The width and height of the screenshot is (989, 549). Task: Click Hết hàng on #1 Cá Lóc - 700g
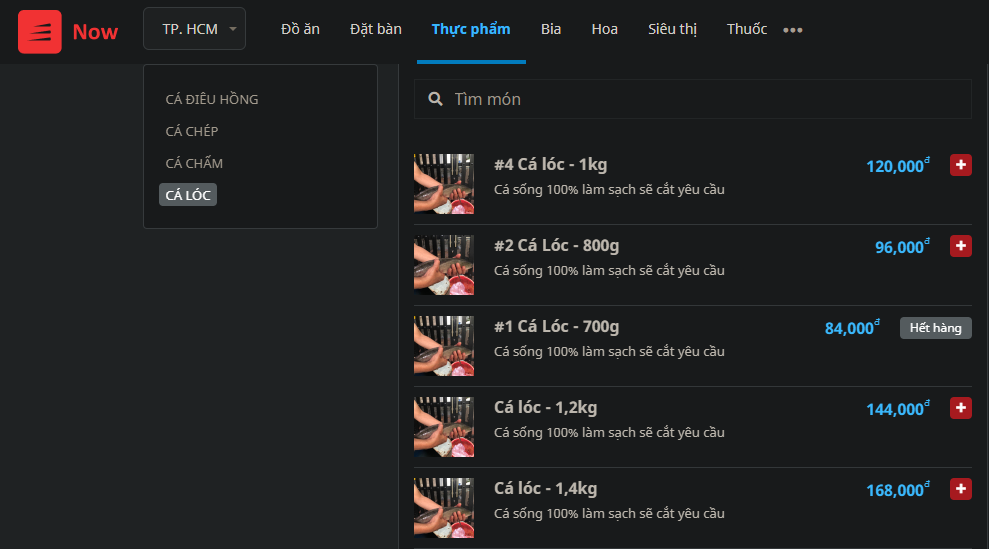click(x=935, y=328)
